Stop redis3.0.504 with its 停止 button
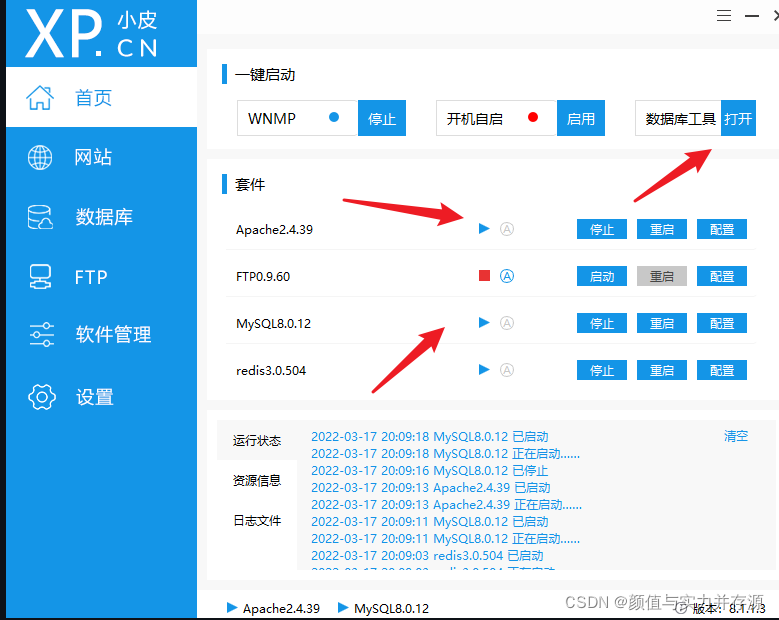This screenshot has height=620, width=779. [602, 370]
